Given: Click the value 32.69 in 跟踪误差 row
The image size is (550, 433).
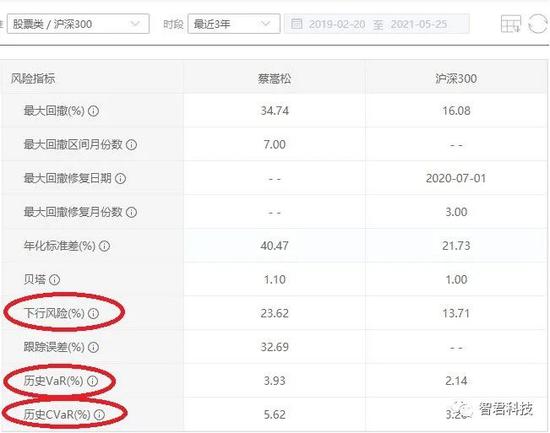Looking at the screenshot, I should click(274, 347).
